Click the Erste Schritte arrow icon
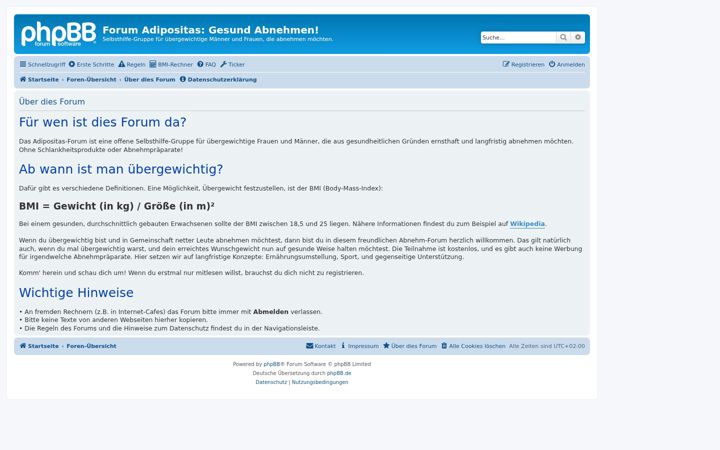This screenshot has height=450, width=720. [x=72, y=64]
